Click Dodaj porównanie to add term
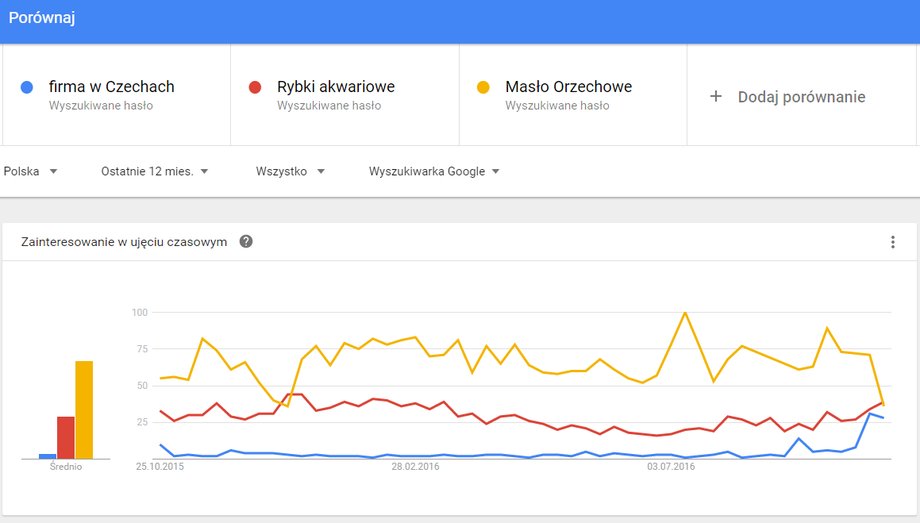 (801, 97)
